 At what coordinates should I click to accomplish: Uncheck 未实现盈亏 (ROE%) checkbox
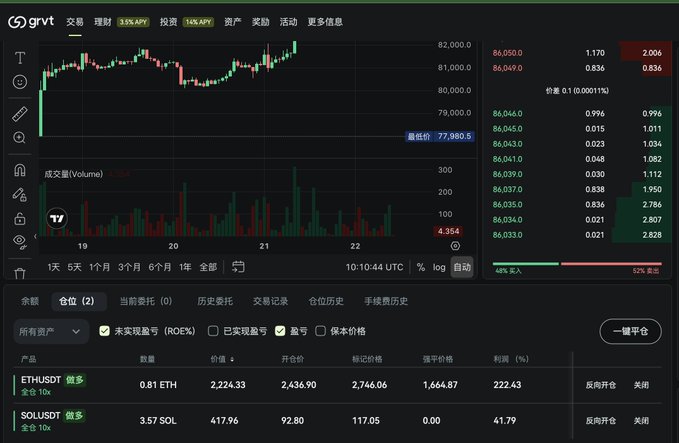click(x=104, y=331)
